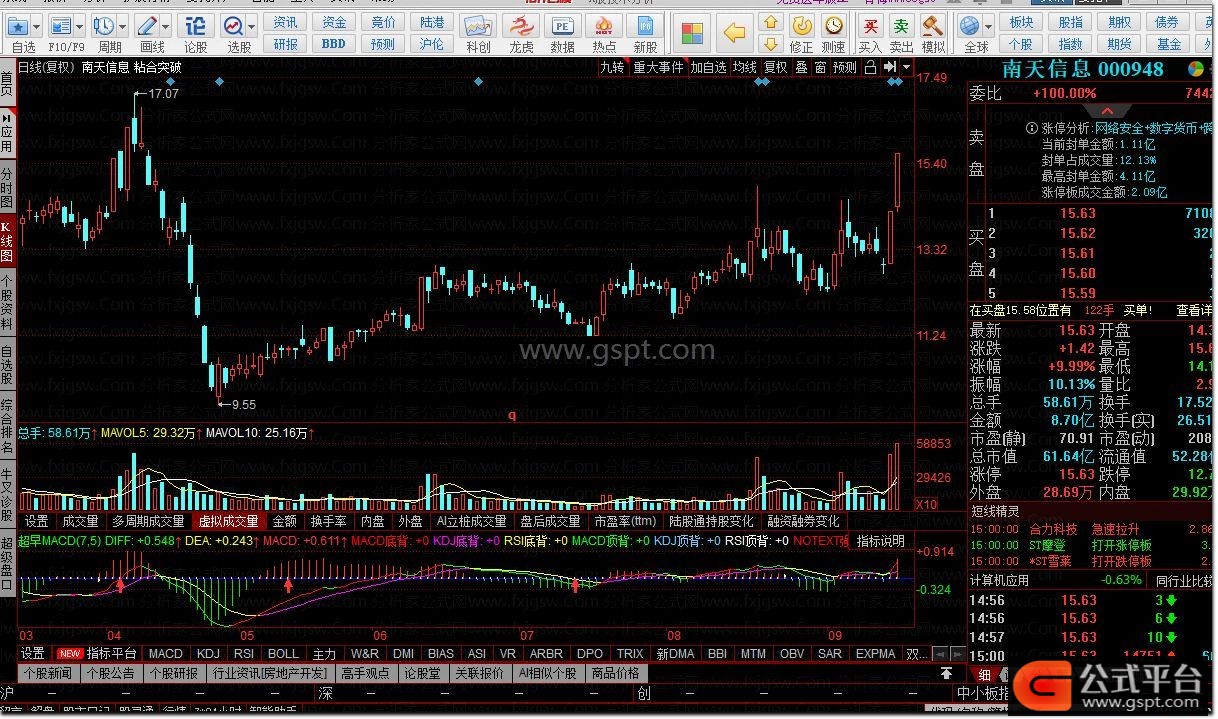Open the 新股 IPO icon
Viewport: 1218px width, 719px height.
click(645, 27)
